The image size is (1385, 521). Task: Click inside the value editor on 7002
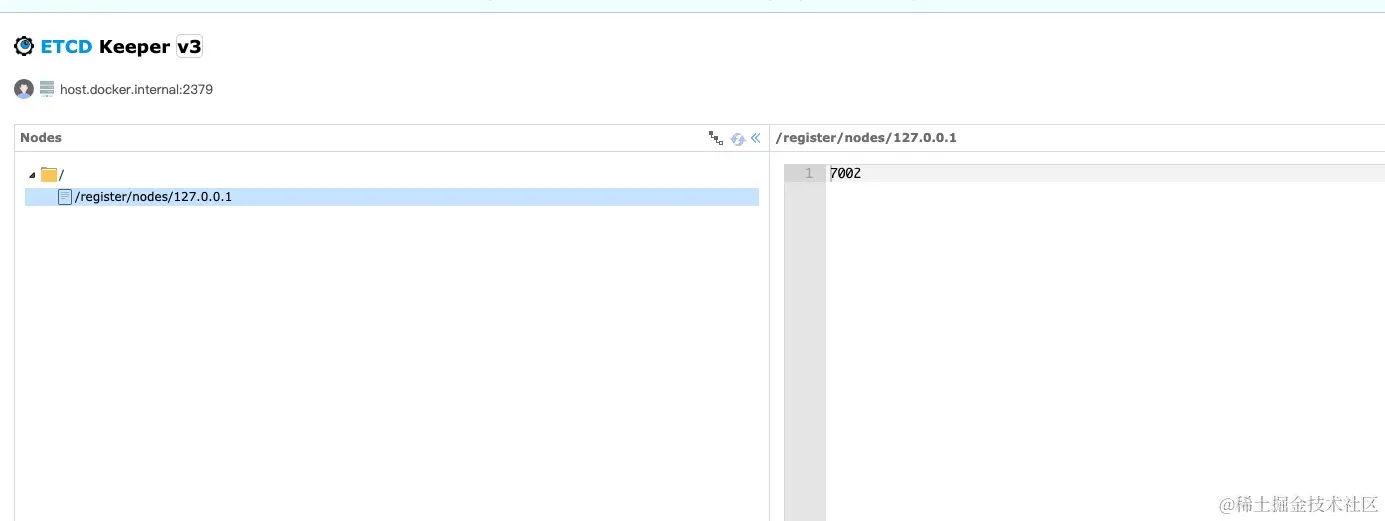(845, 173)
